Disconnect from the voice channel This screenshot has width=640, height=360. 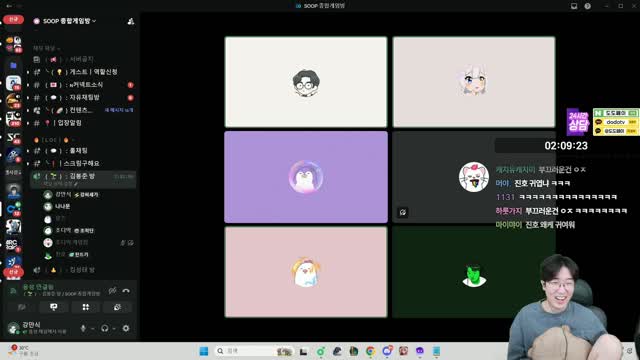pos(126,291)
